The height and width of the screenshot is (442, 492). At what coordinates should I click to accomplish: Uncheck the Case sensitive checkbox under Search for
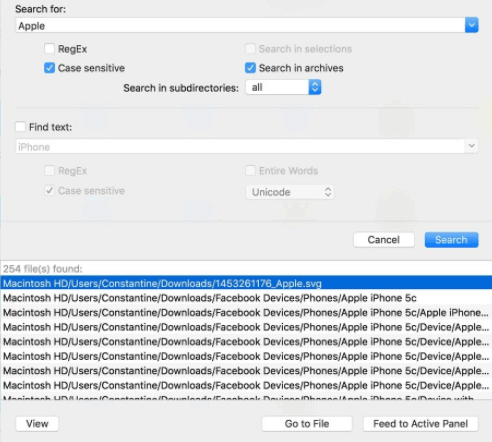[49, 68]
